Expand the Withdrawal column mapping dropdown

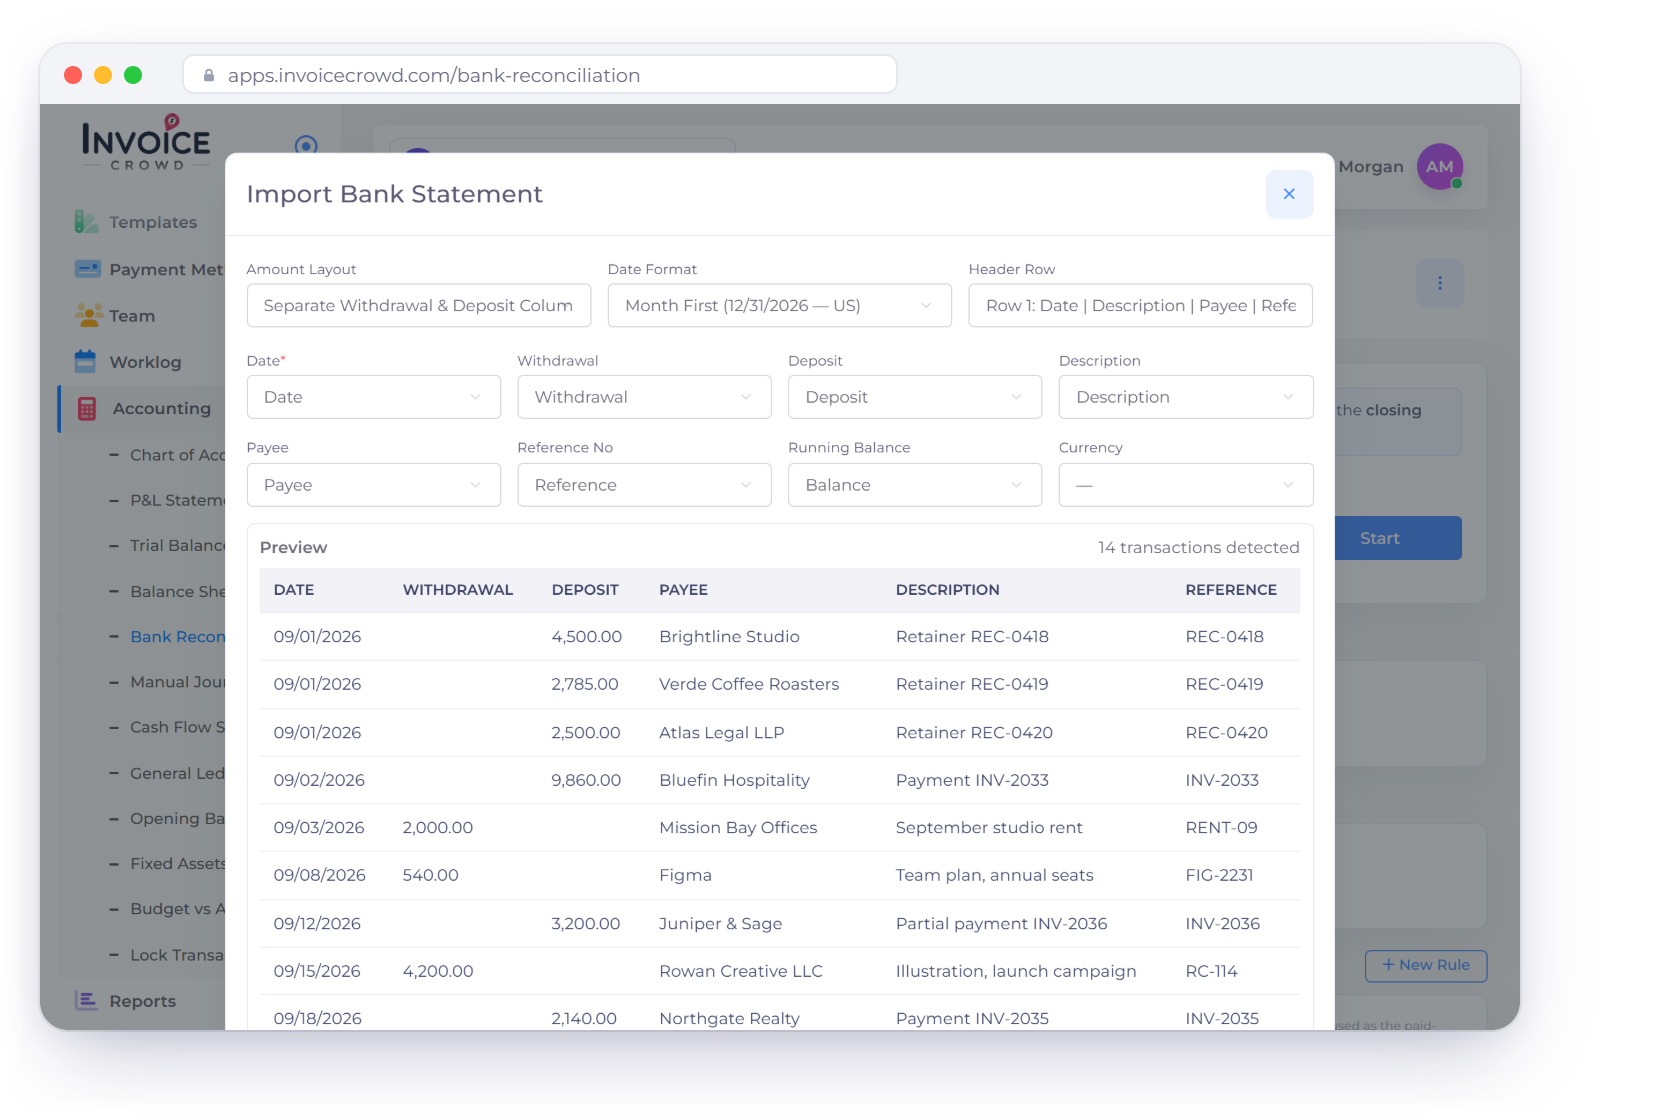pyautogui.click(x=645, y=397)
